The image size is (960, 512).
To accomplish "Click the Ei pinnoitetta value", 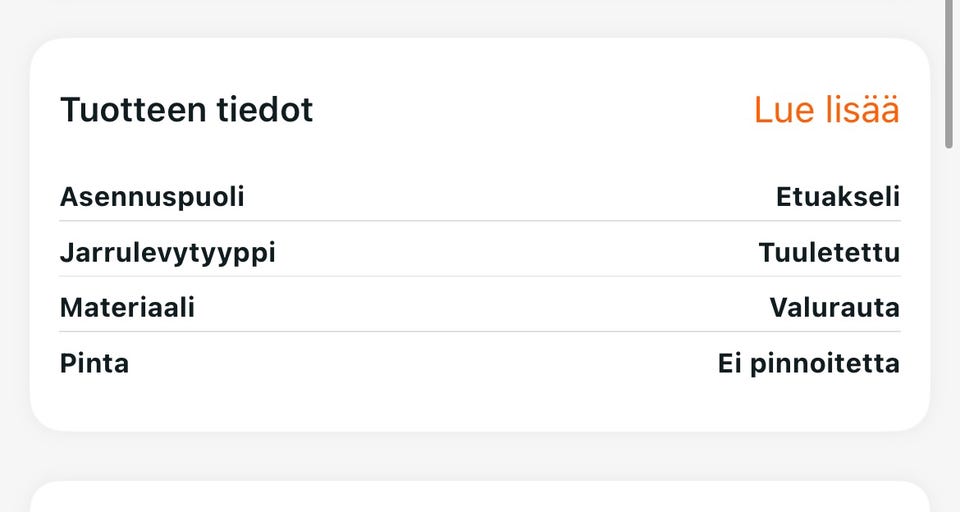I will [x=808, y=363].
